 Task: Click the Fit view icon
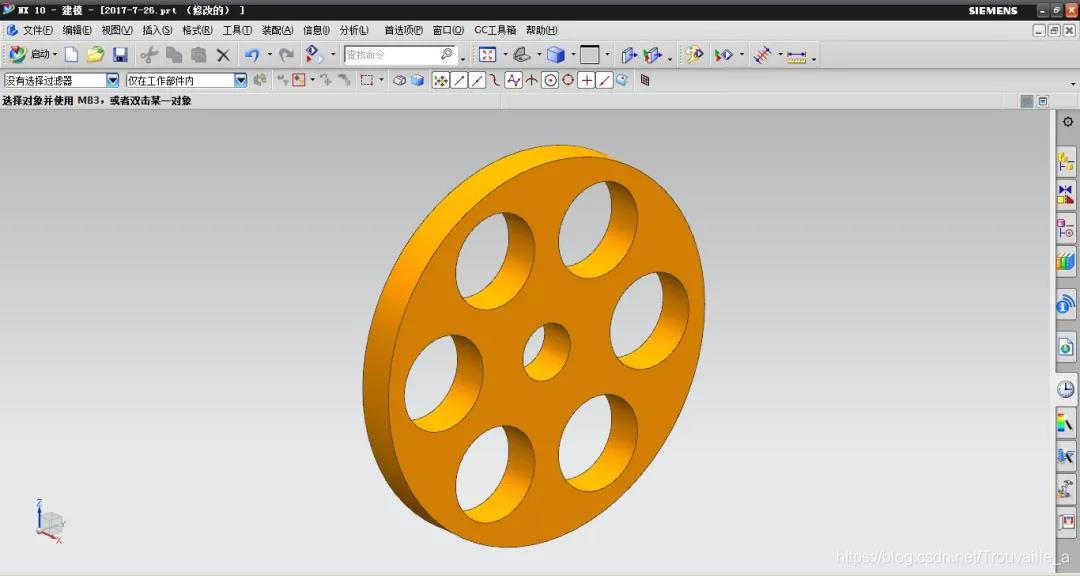(488, 54)
